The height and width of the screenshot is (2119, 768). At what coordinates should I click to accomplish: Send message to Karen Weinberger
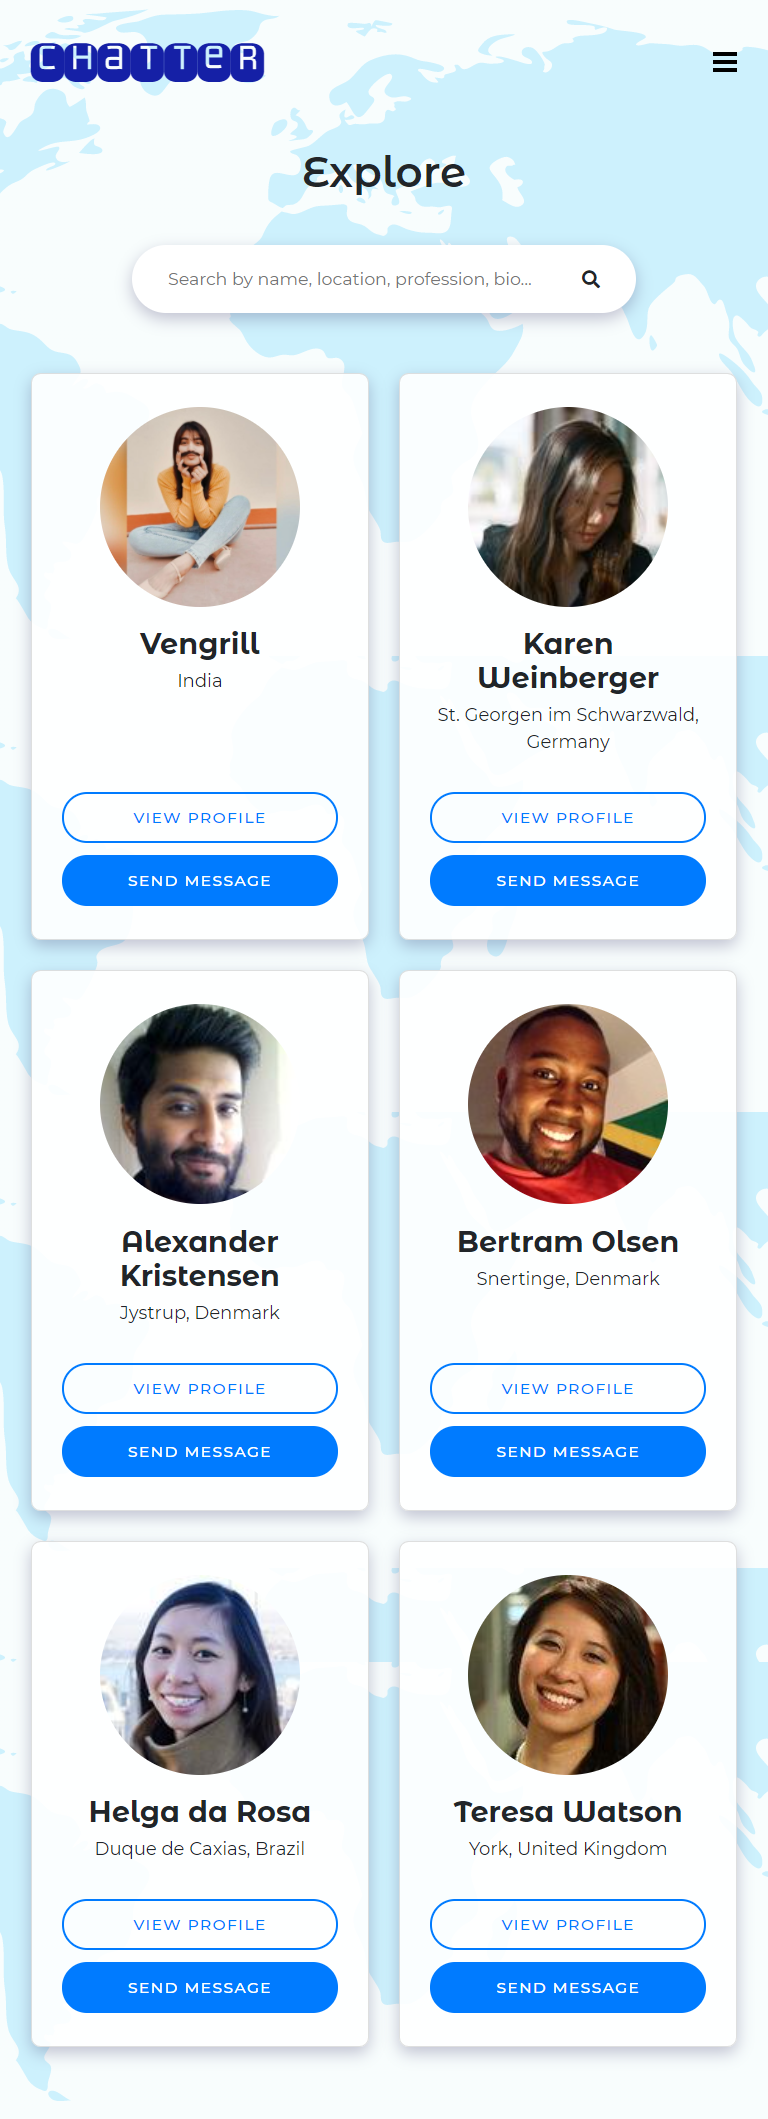click(568, 880)
